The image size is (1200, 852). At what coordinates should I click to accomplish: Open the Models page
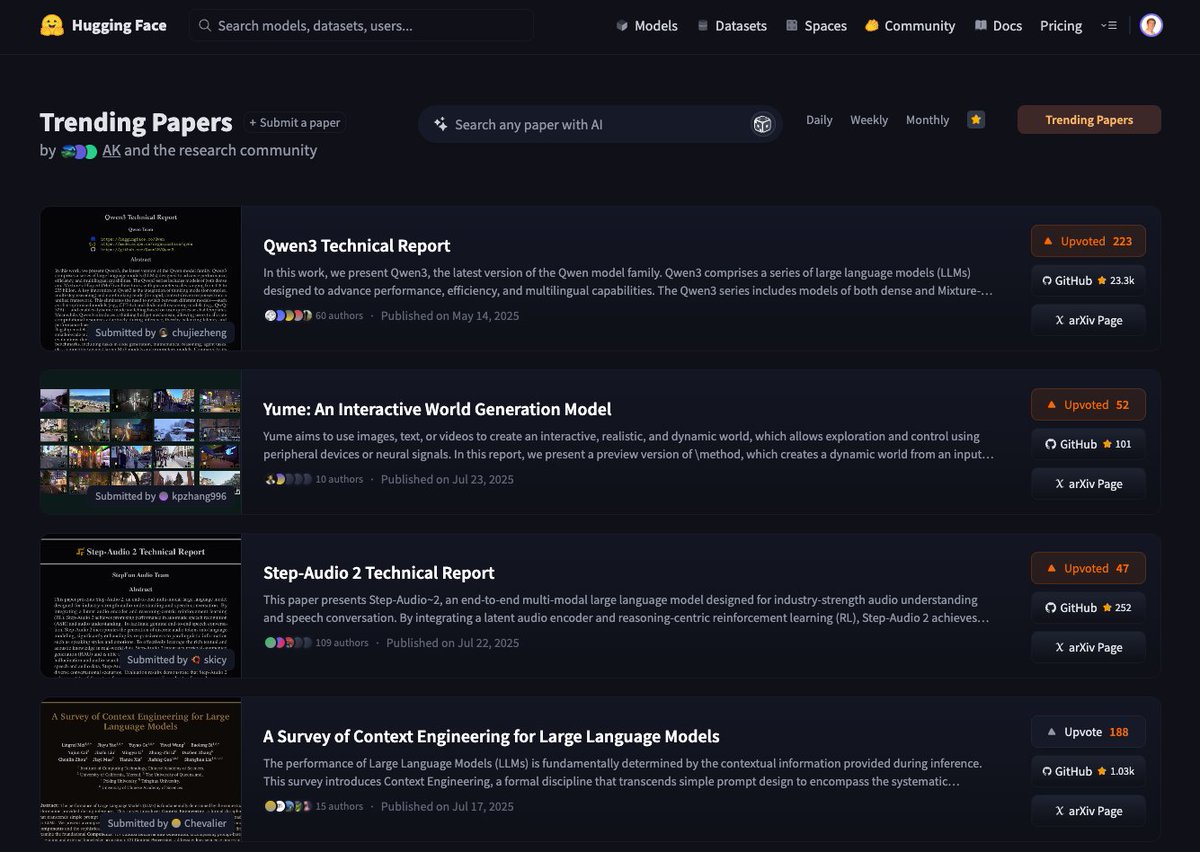click(646, 25)
